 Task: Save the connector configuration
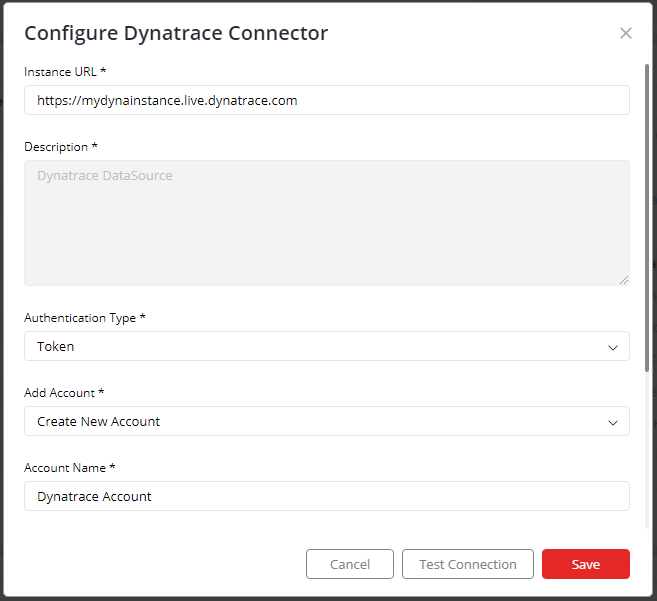[586, 564]
